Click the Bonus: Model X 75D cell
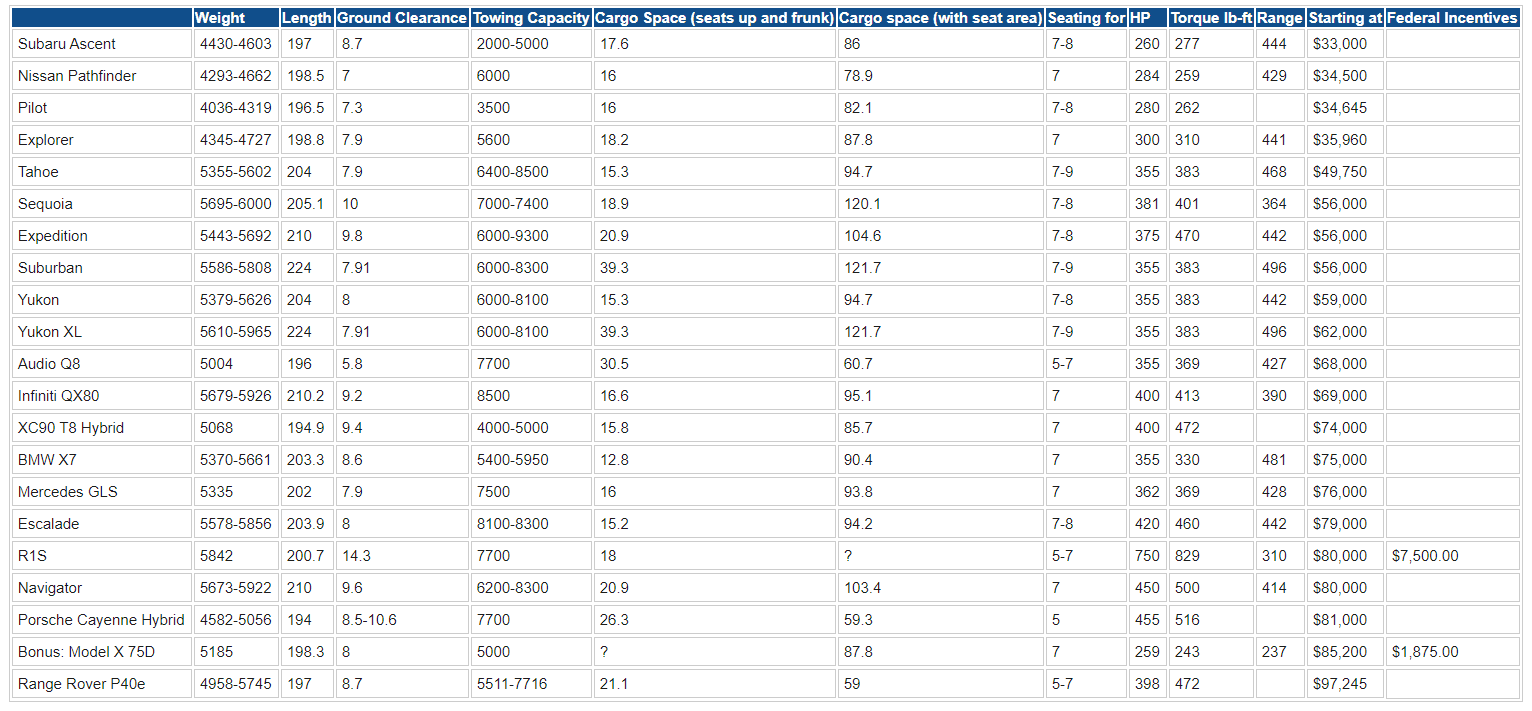 [102, 652]
